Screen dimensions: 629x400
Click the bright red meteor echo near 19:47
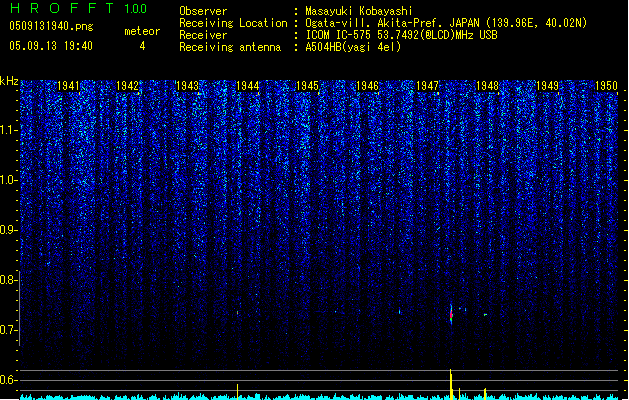[x=451, y=315]
